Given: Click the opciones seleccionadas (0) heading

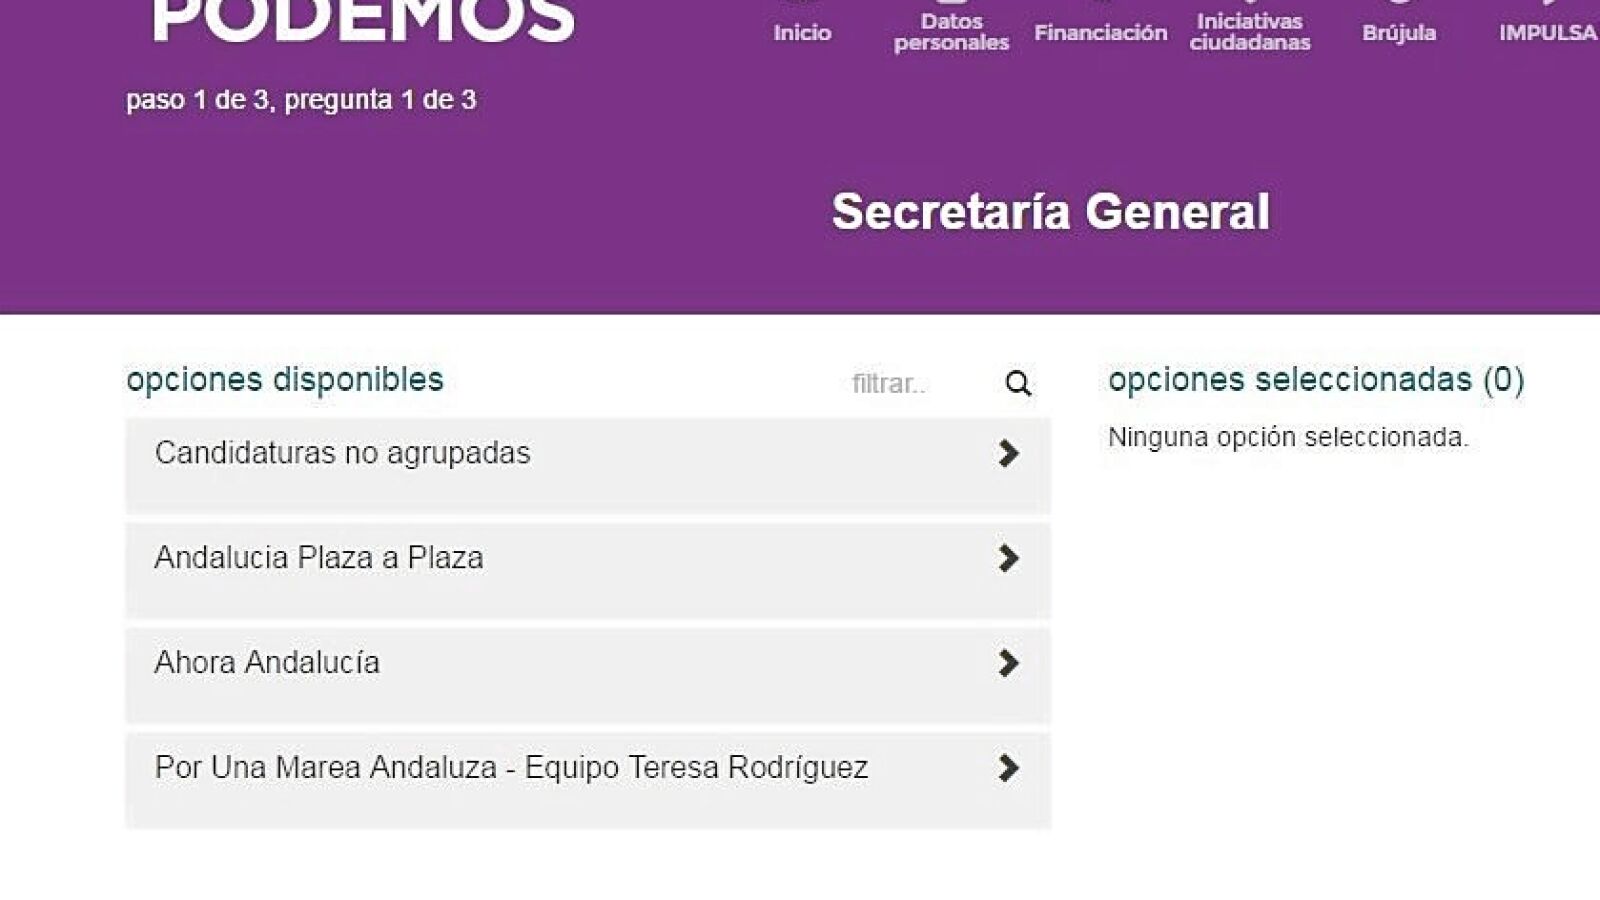Looking at the screenshot, I should (x=1315, y=380).
